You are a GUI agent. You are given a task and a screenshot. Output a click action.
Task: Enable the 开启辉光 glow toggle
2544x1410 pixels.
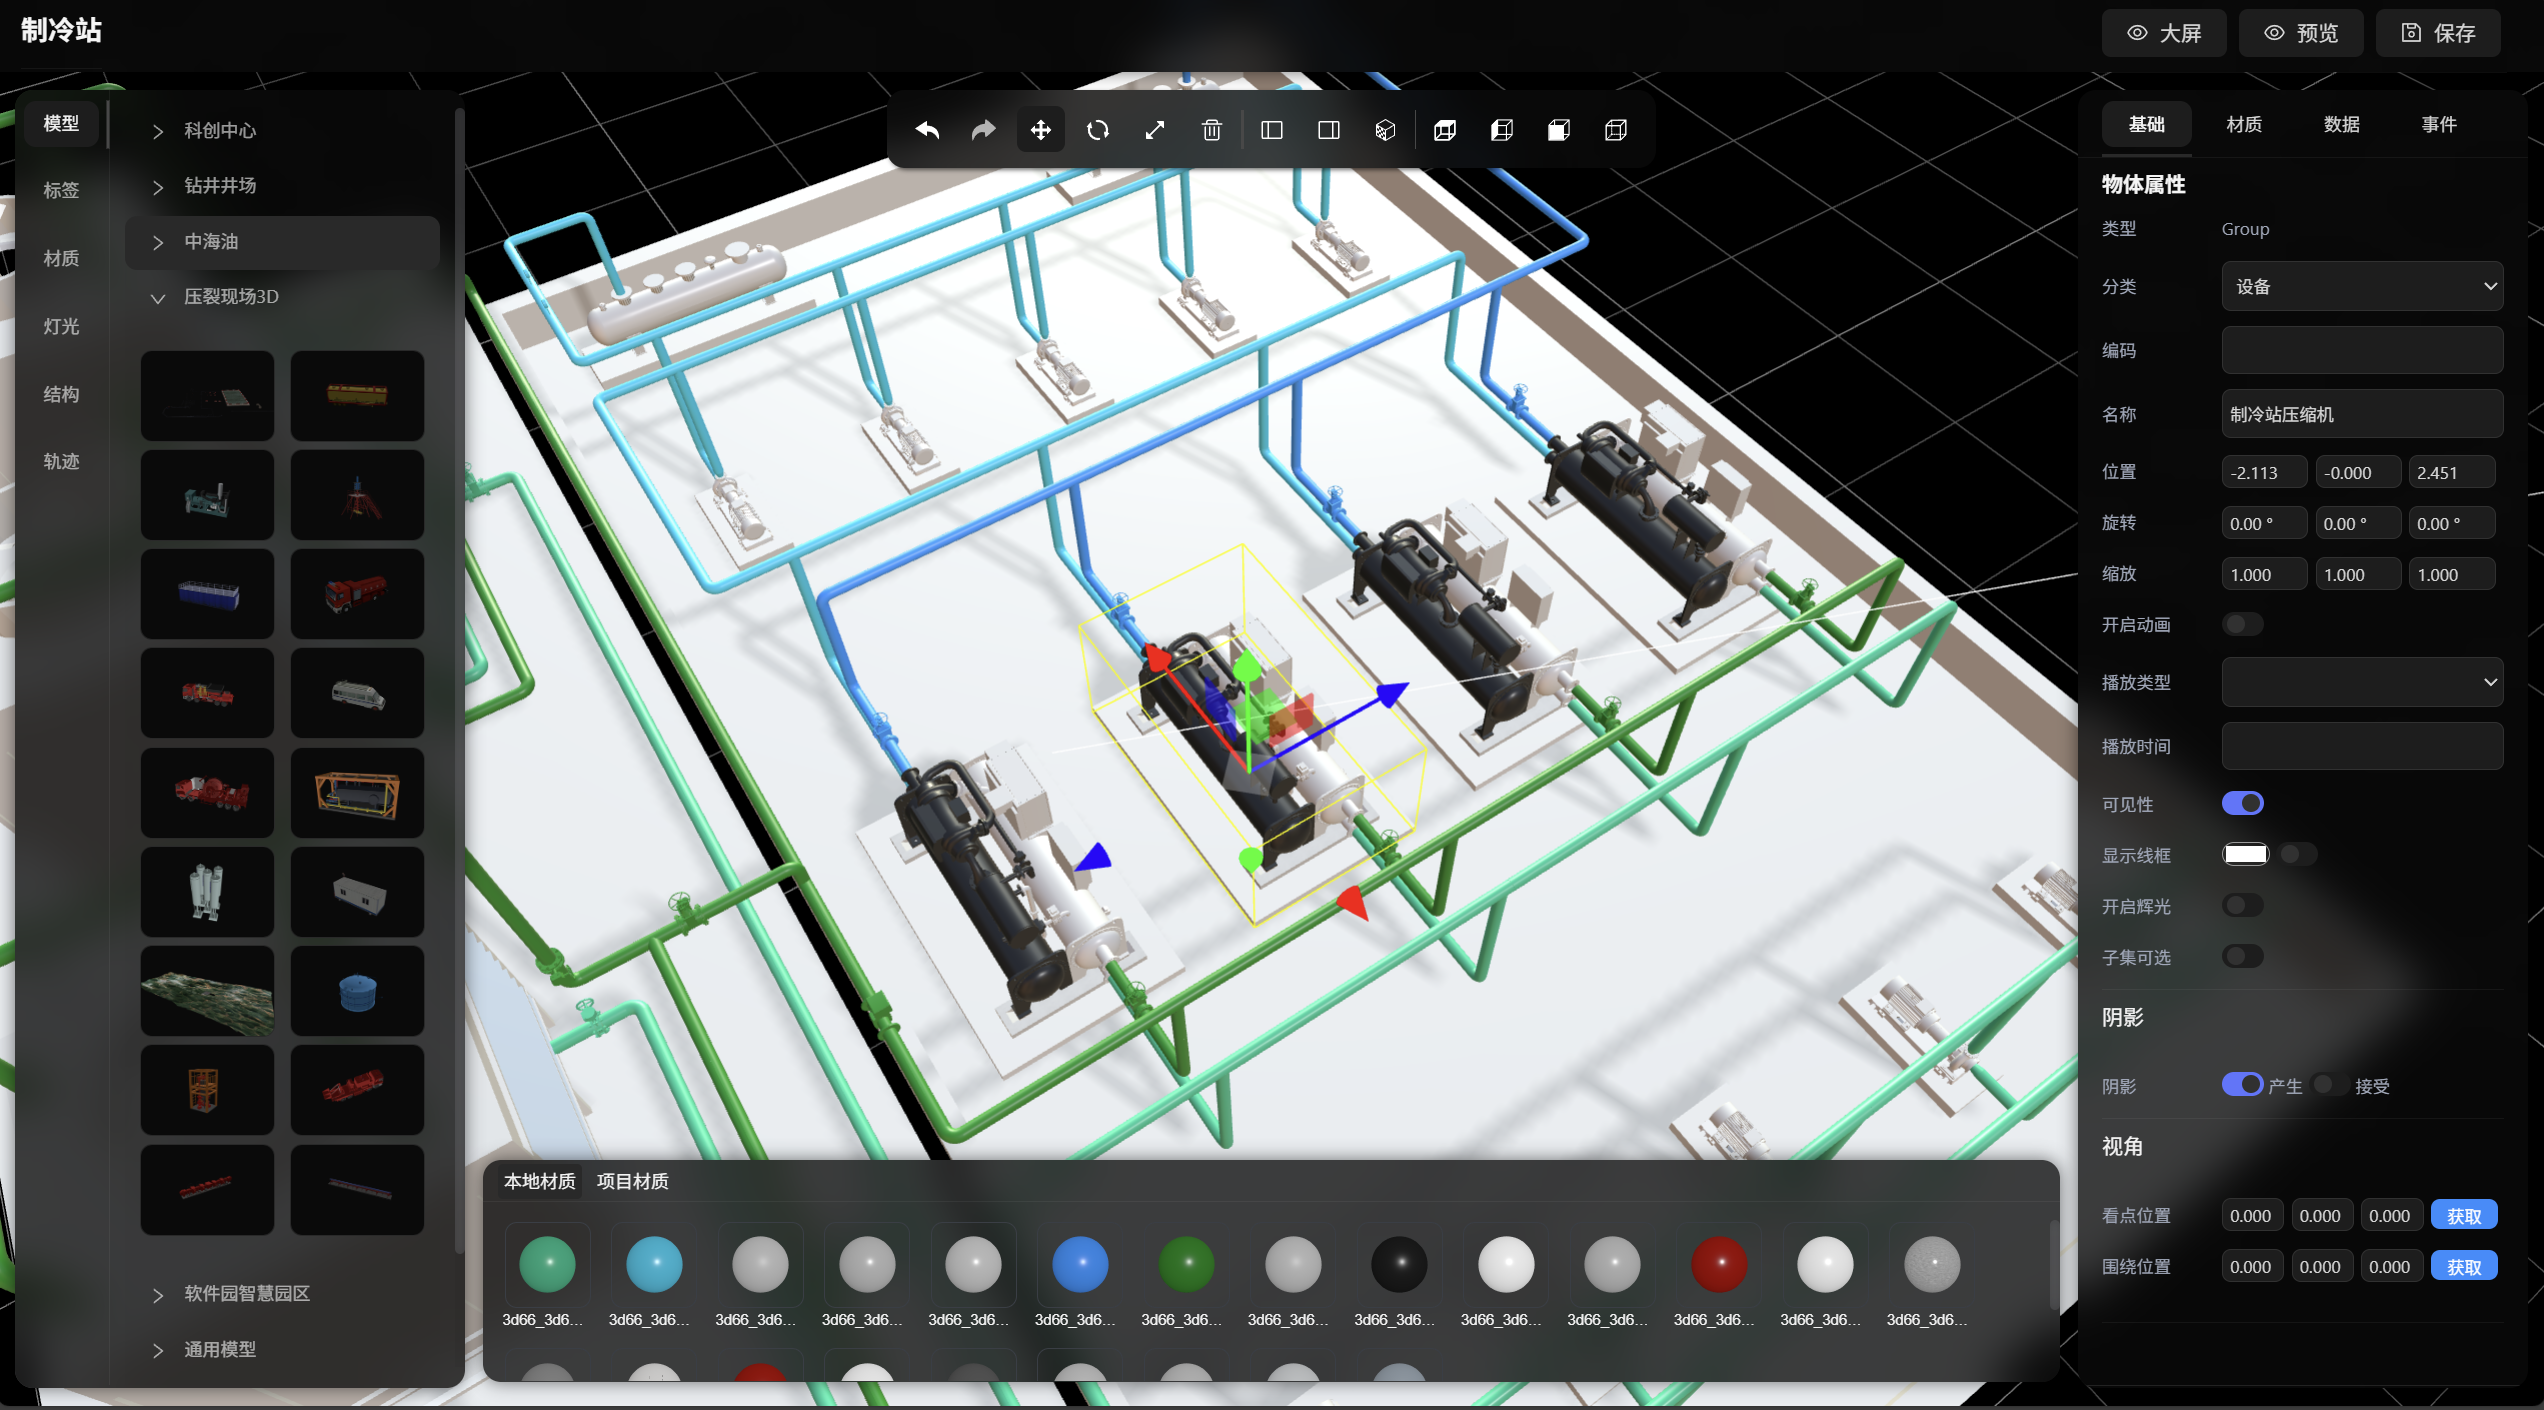(x=2242, y=905)
